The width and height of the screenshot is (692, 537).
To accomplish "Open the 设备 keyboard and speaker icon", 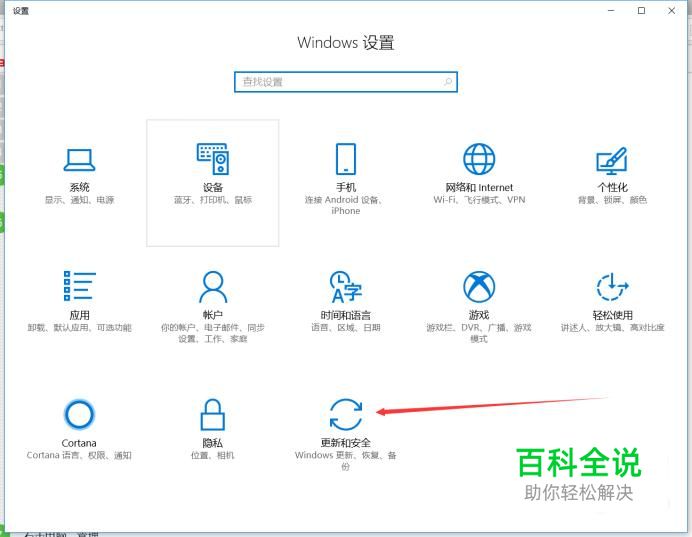I will tap(213, 159).
